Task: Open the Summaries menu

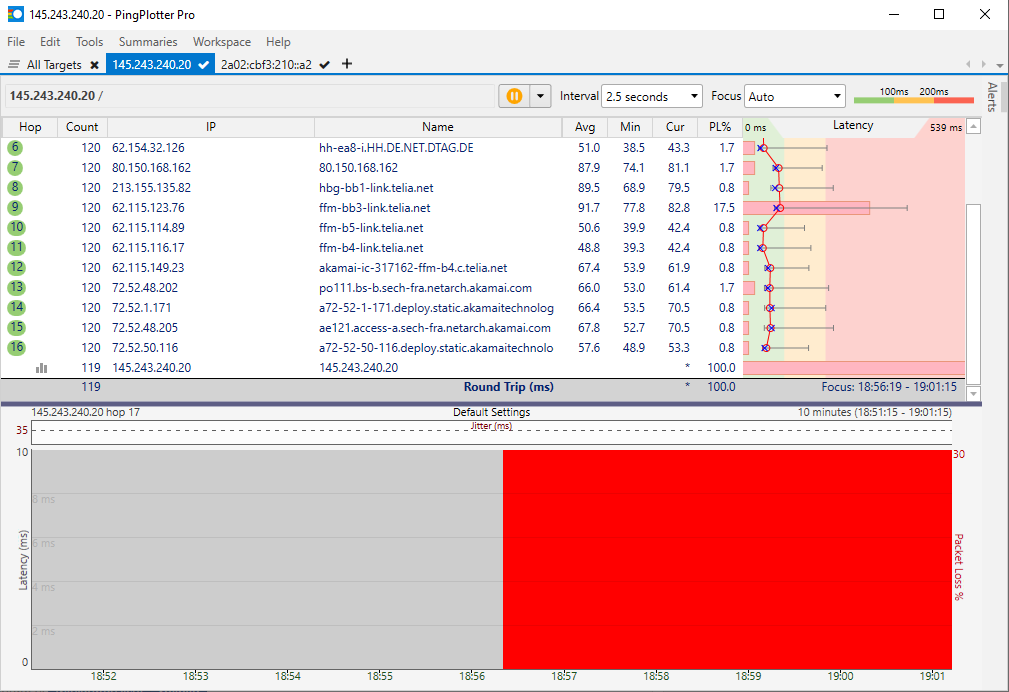Action: (148, 42)
